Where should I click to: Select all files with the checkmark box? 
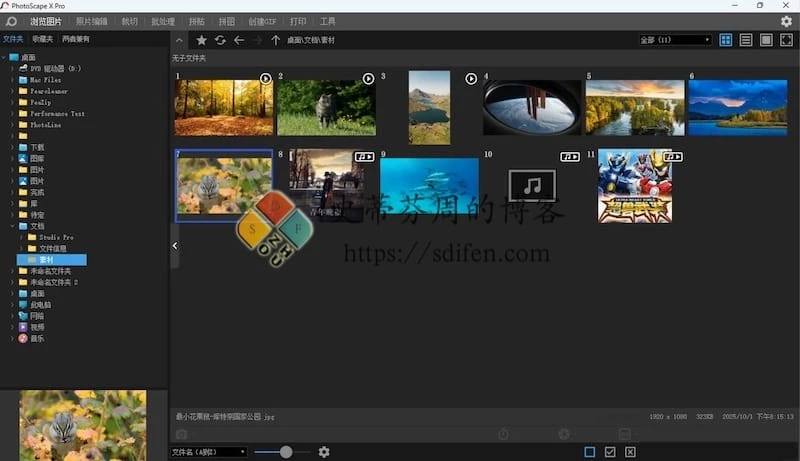pyautogui.click(x=610, y=452)
